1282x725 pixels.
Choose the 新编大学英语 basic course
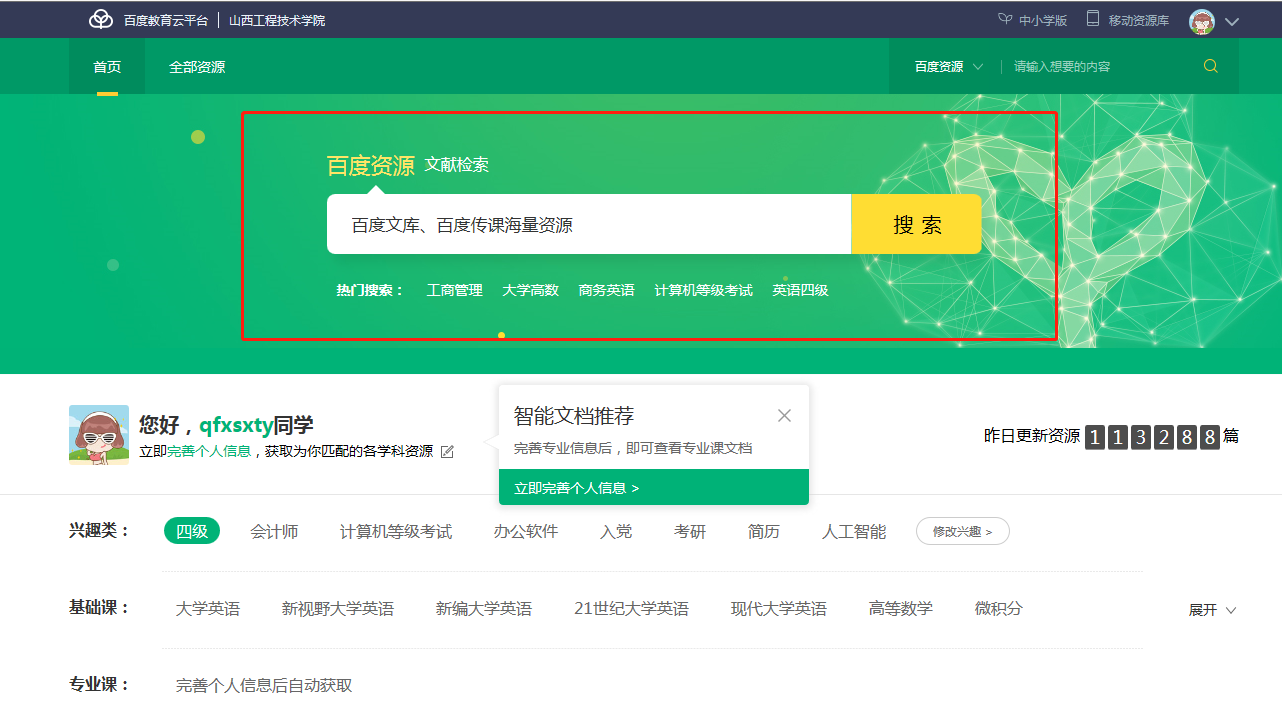(484, 608)
